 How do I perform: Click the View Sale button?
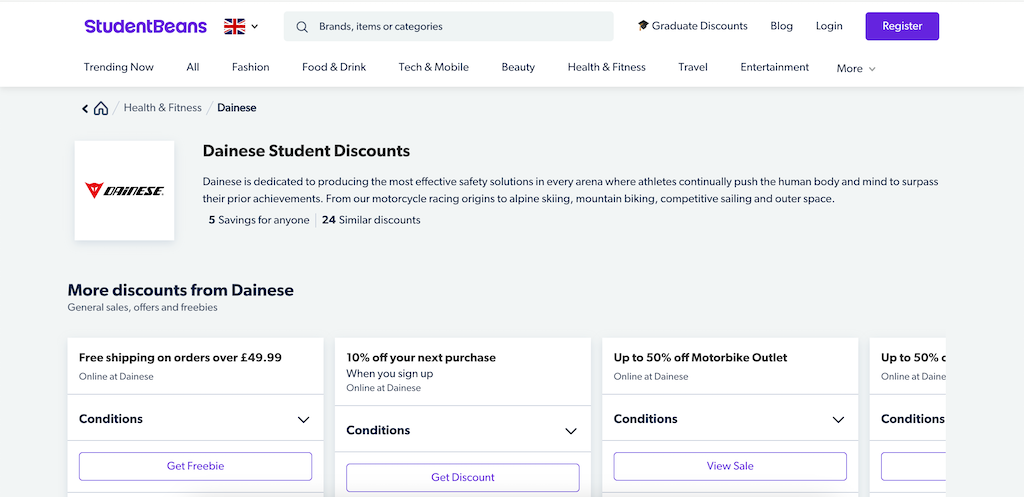point(729,466)
